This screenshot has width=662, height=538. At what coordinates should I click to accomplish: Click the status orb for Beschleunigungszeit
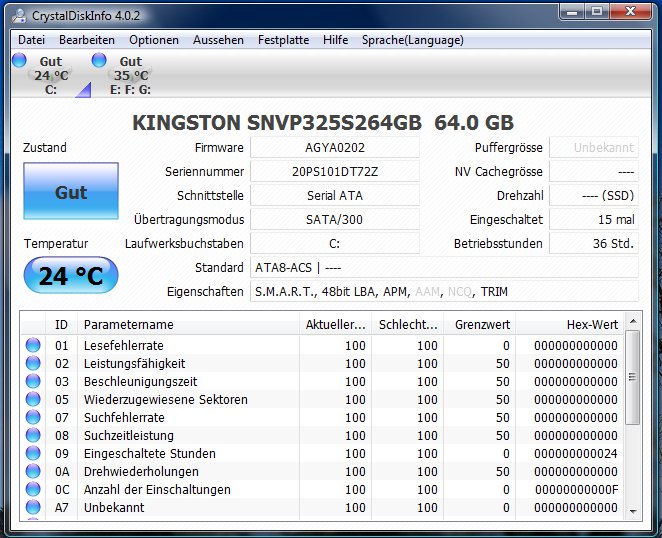(33, 381)
